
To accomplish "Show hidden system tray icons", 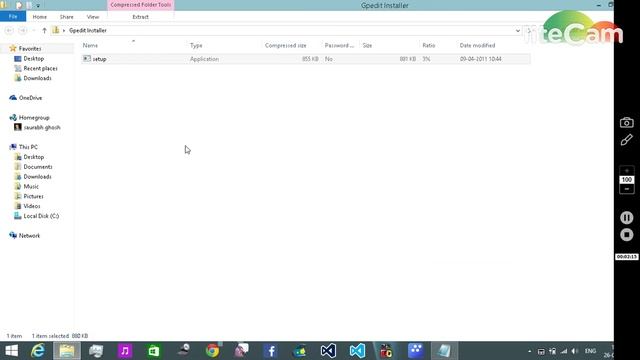I will pos(529,351).
